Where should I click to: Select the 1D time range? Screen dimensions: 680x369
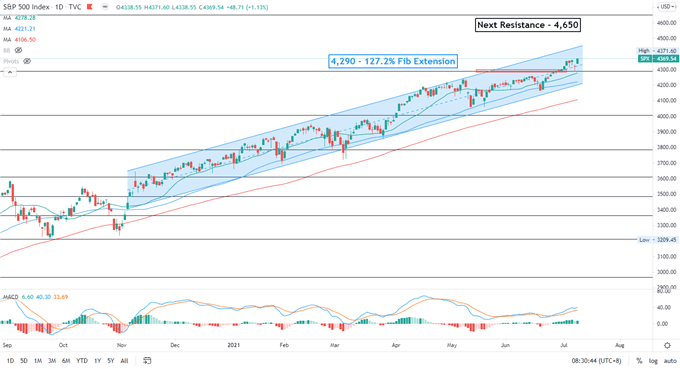(x=10, y=360)
